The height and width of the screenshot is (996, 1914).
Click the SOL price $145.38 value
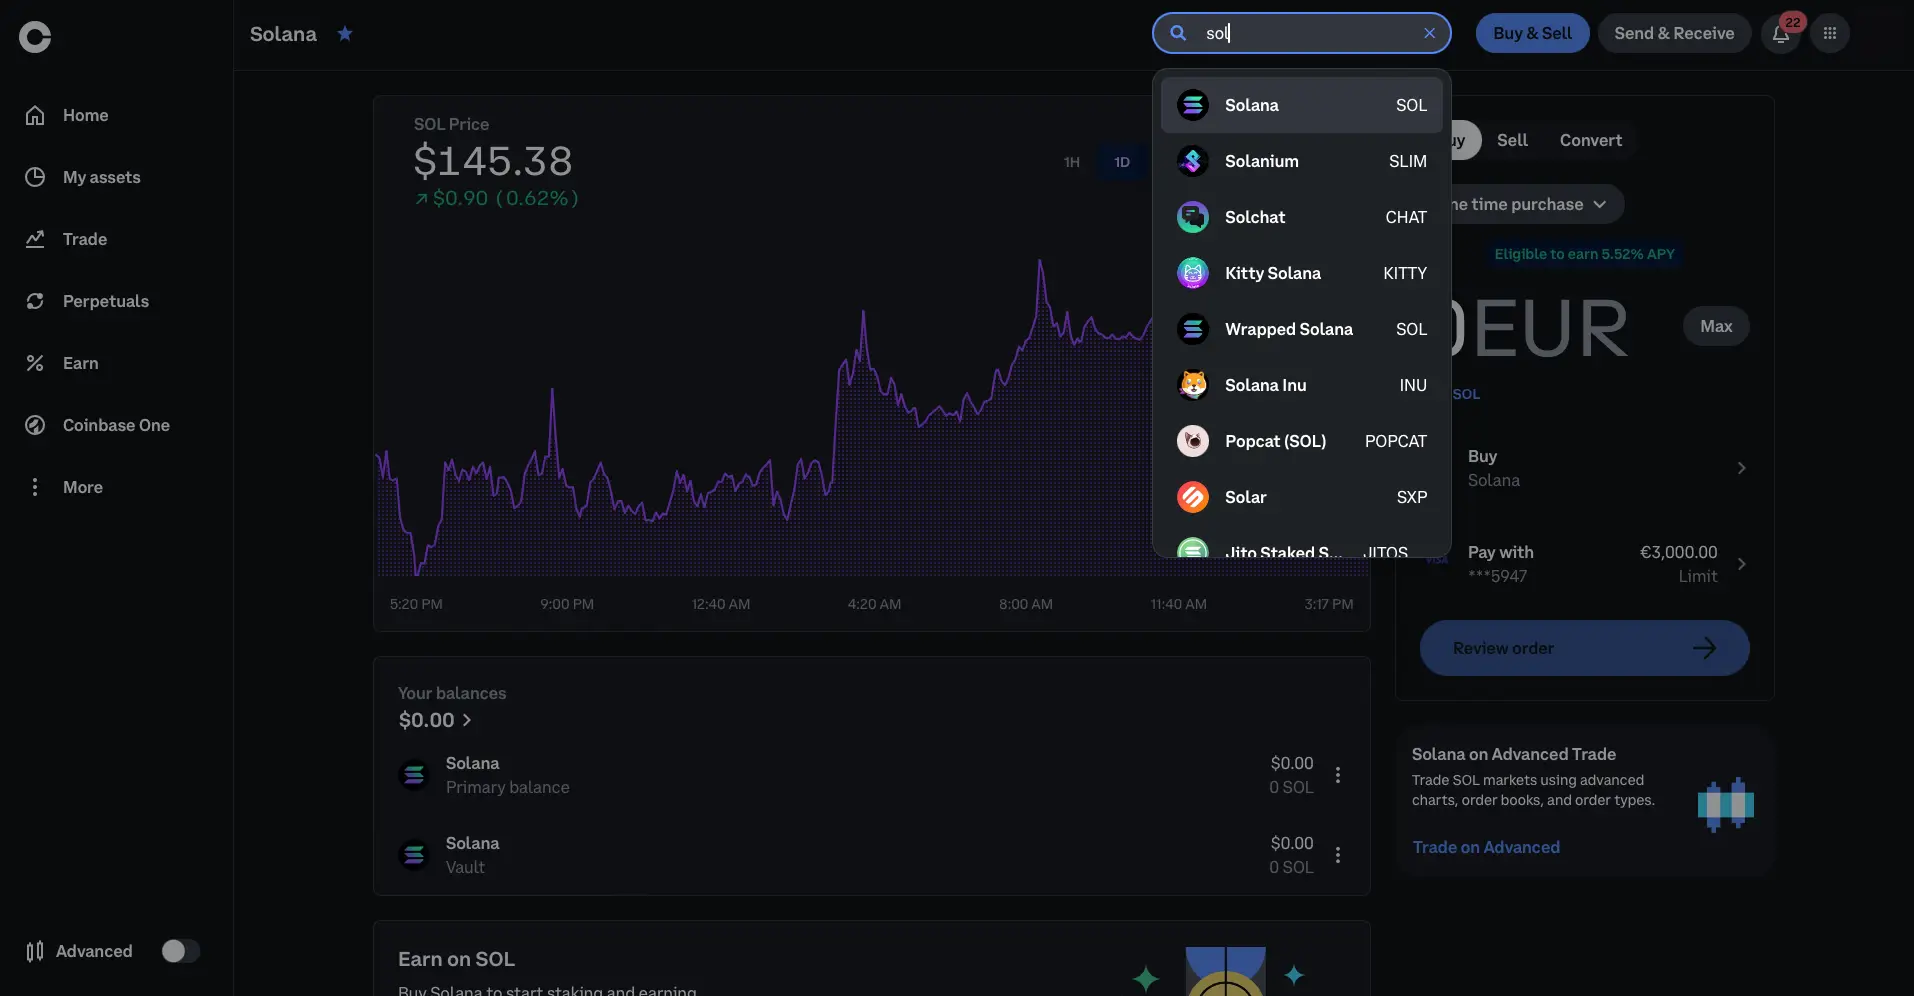(493, 161)
